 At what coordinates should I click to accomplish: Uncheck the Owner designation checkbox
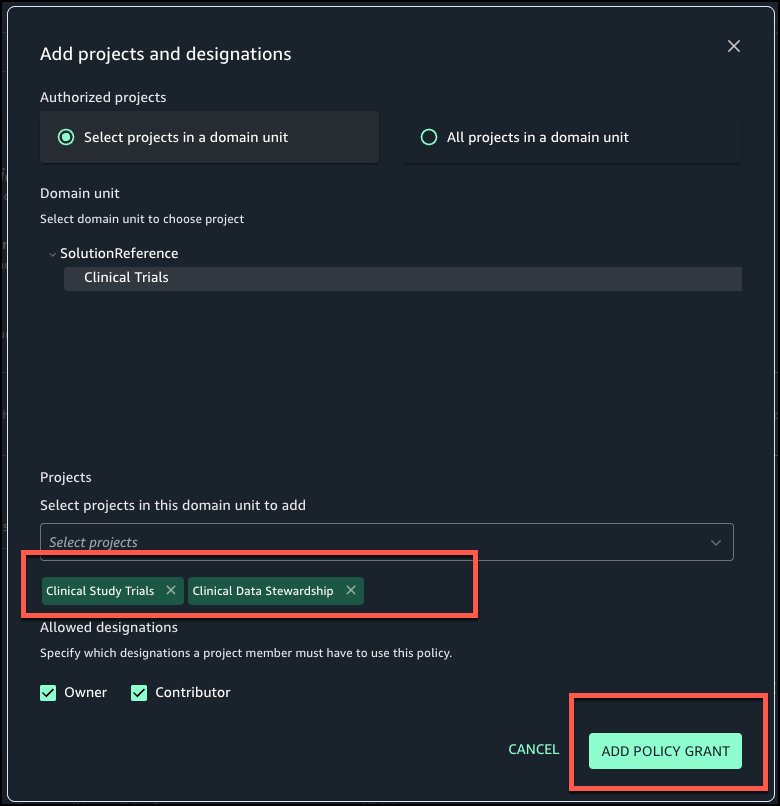coord(48,692)
